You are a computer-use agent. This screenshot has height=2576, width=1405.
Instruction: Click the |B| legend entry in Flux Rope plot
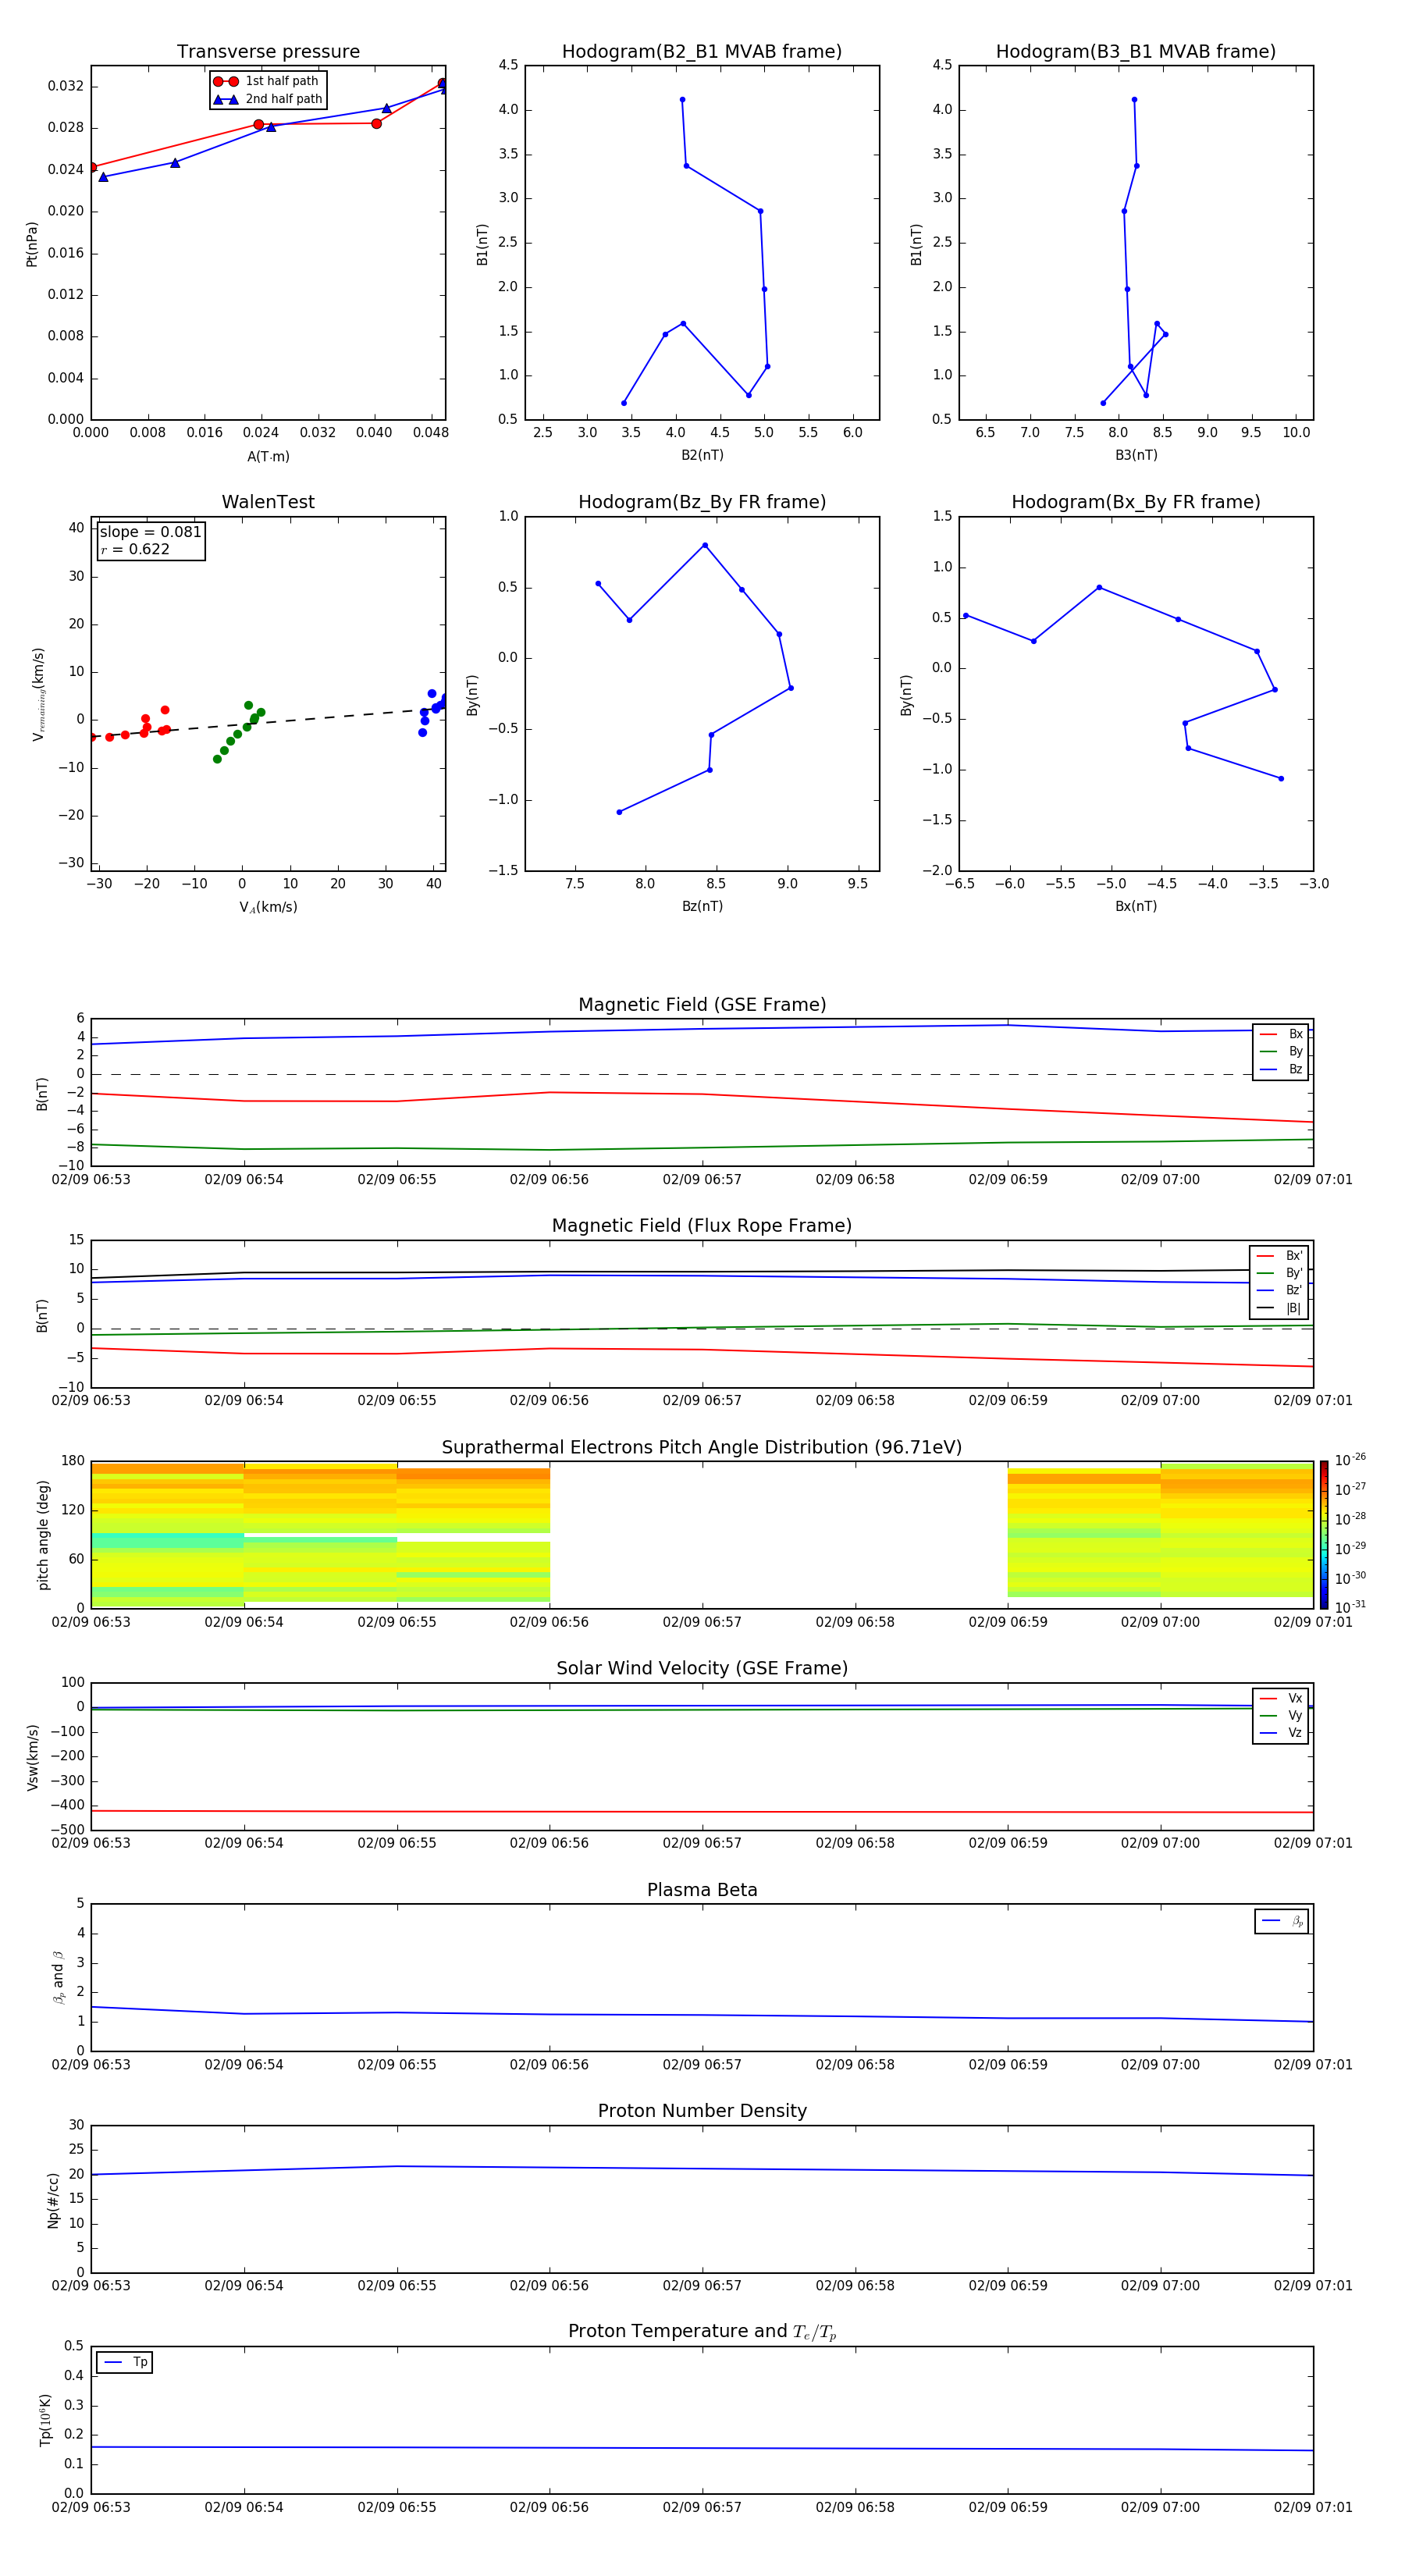(x=1280, y=1308)
